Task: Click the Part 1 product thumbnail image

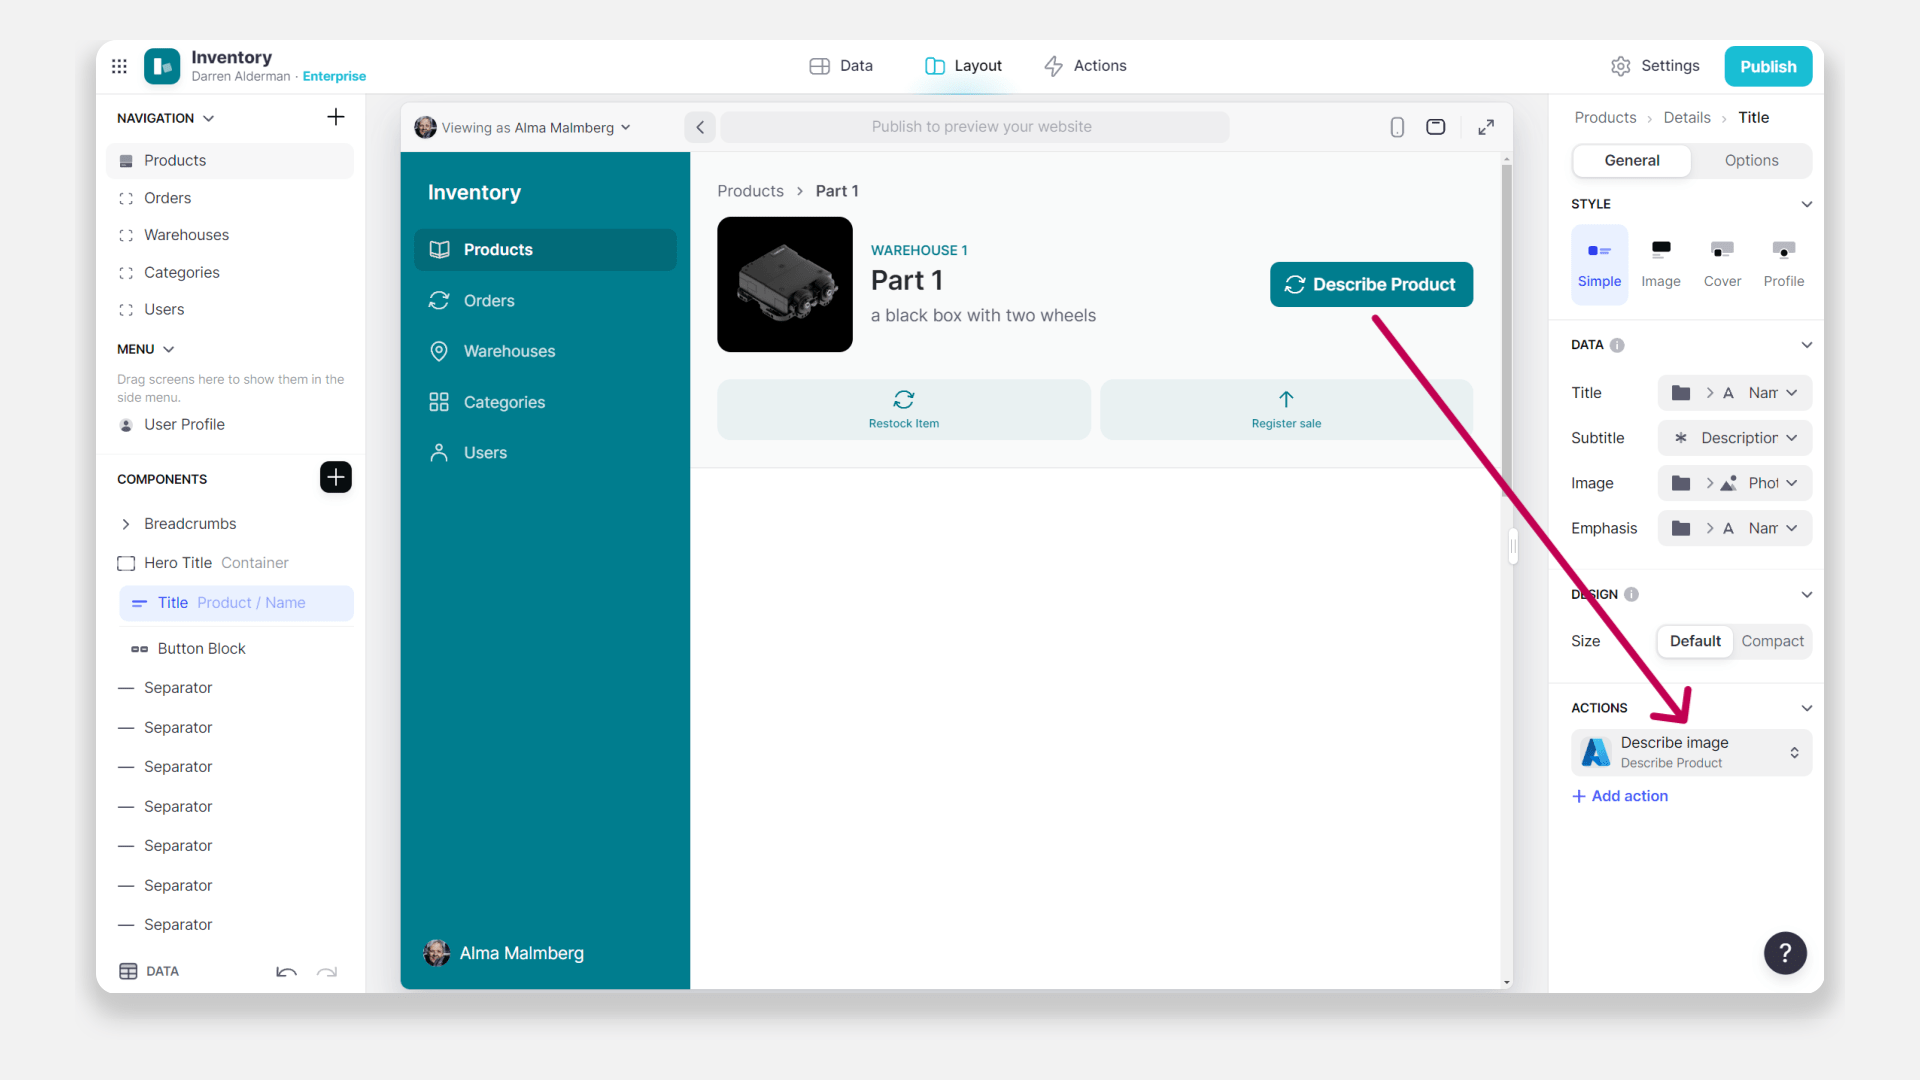Action: click(x=785, y=285)
